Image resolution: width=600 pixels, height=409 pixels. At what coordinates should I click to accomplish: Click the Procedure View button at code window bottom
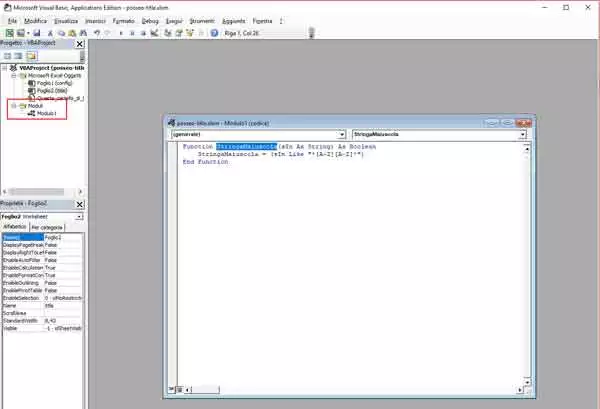coord(171,389)
